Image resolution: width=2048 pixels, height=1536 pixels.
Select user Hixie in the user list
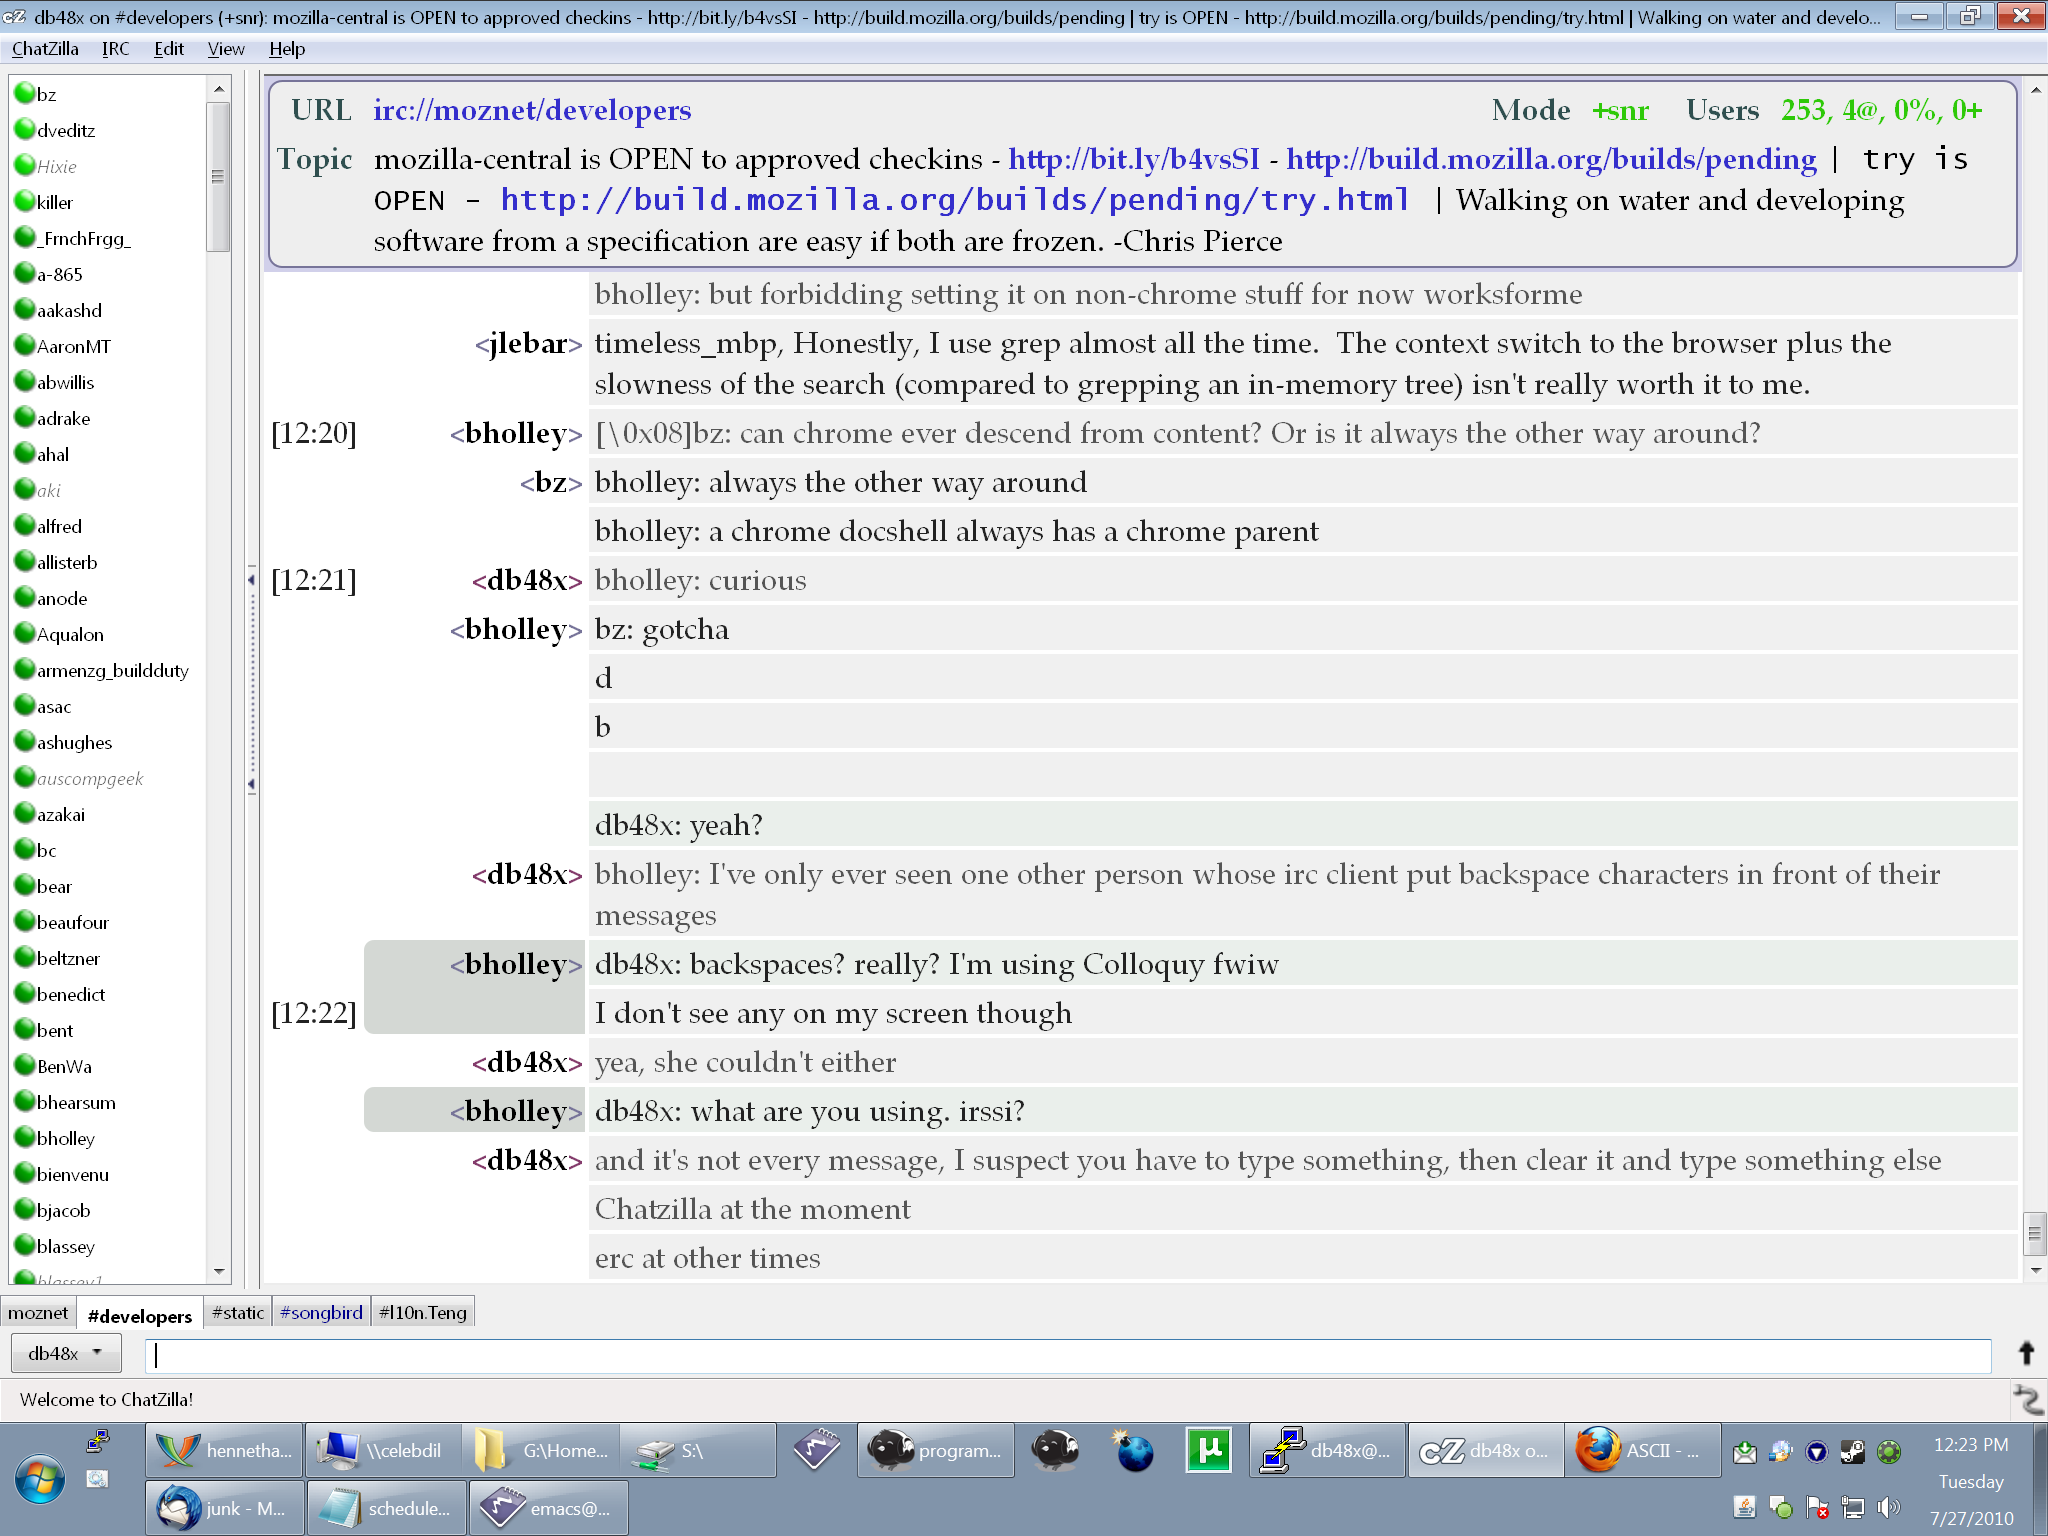point(57,166)
